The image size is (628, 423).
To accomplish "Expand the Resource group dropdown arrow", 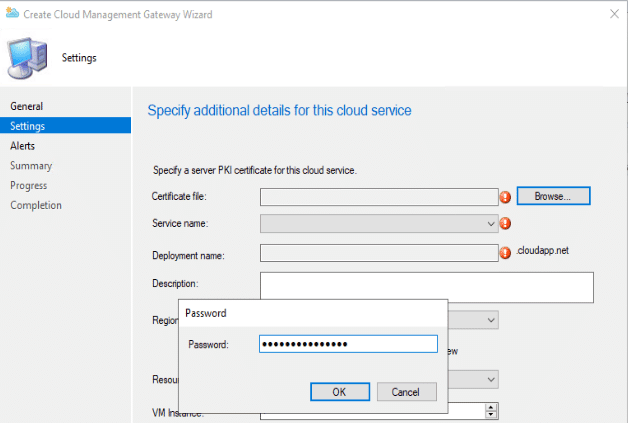I will [x=491, y=380].
